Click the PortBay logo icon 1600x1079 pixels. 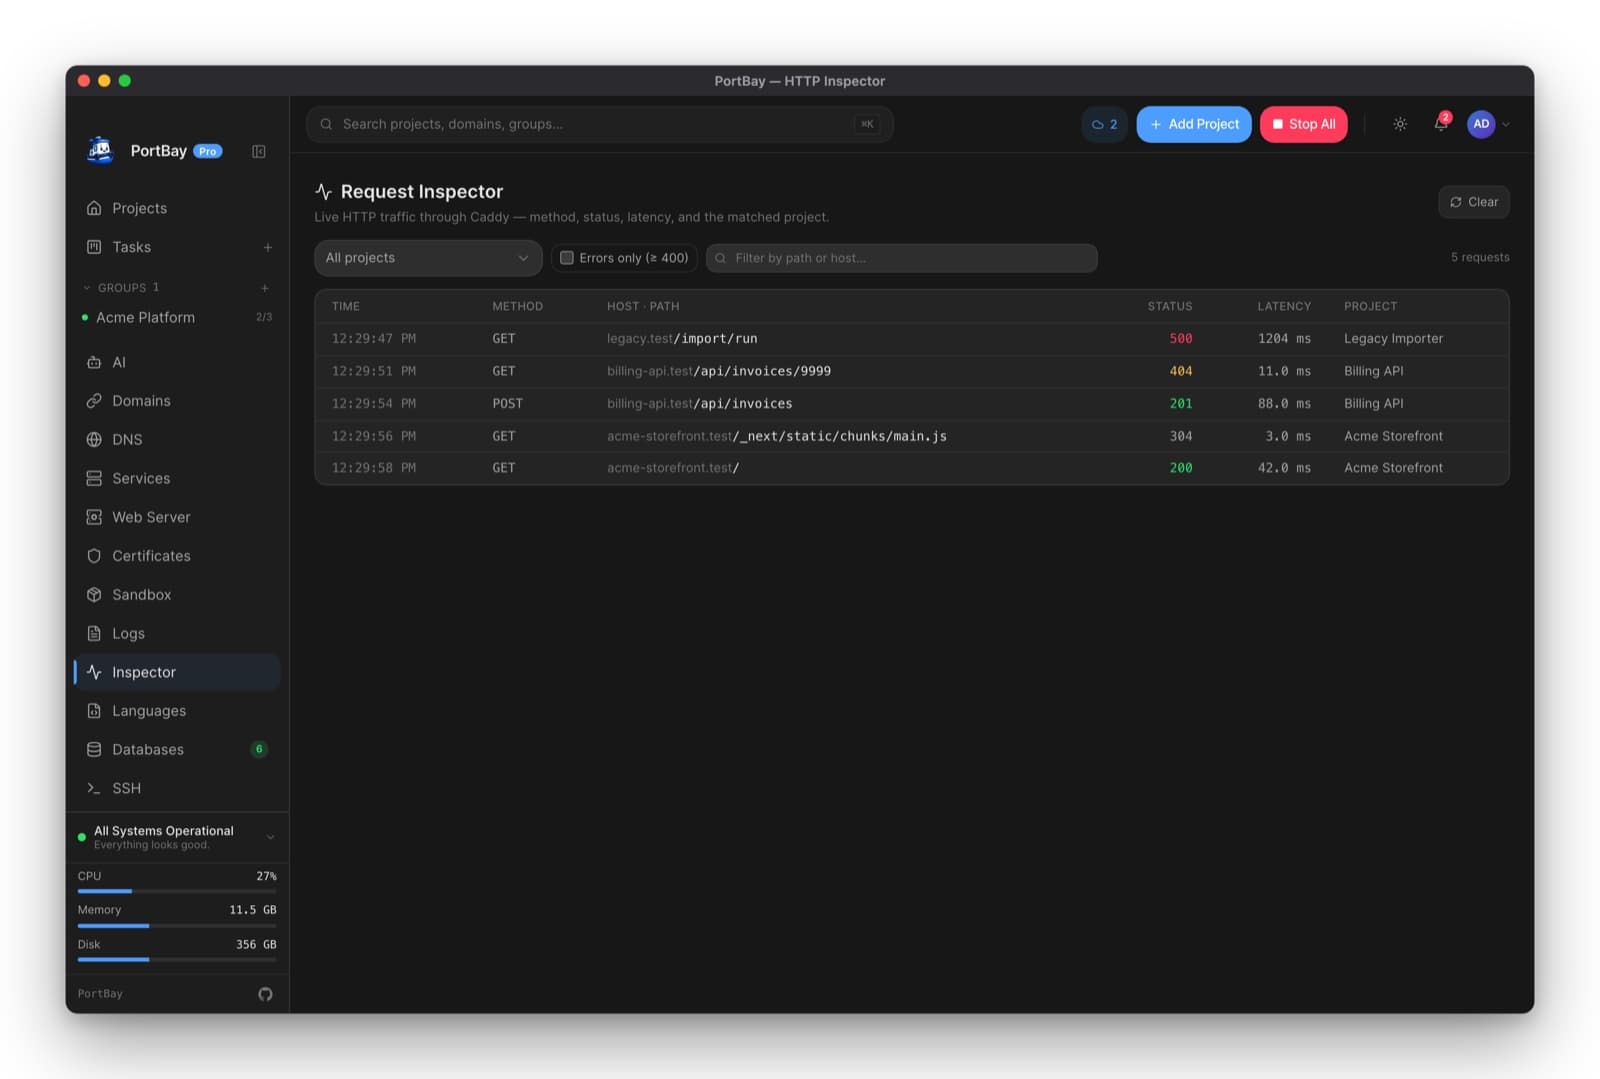[x=100, y=151]
